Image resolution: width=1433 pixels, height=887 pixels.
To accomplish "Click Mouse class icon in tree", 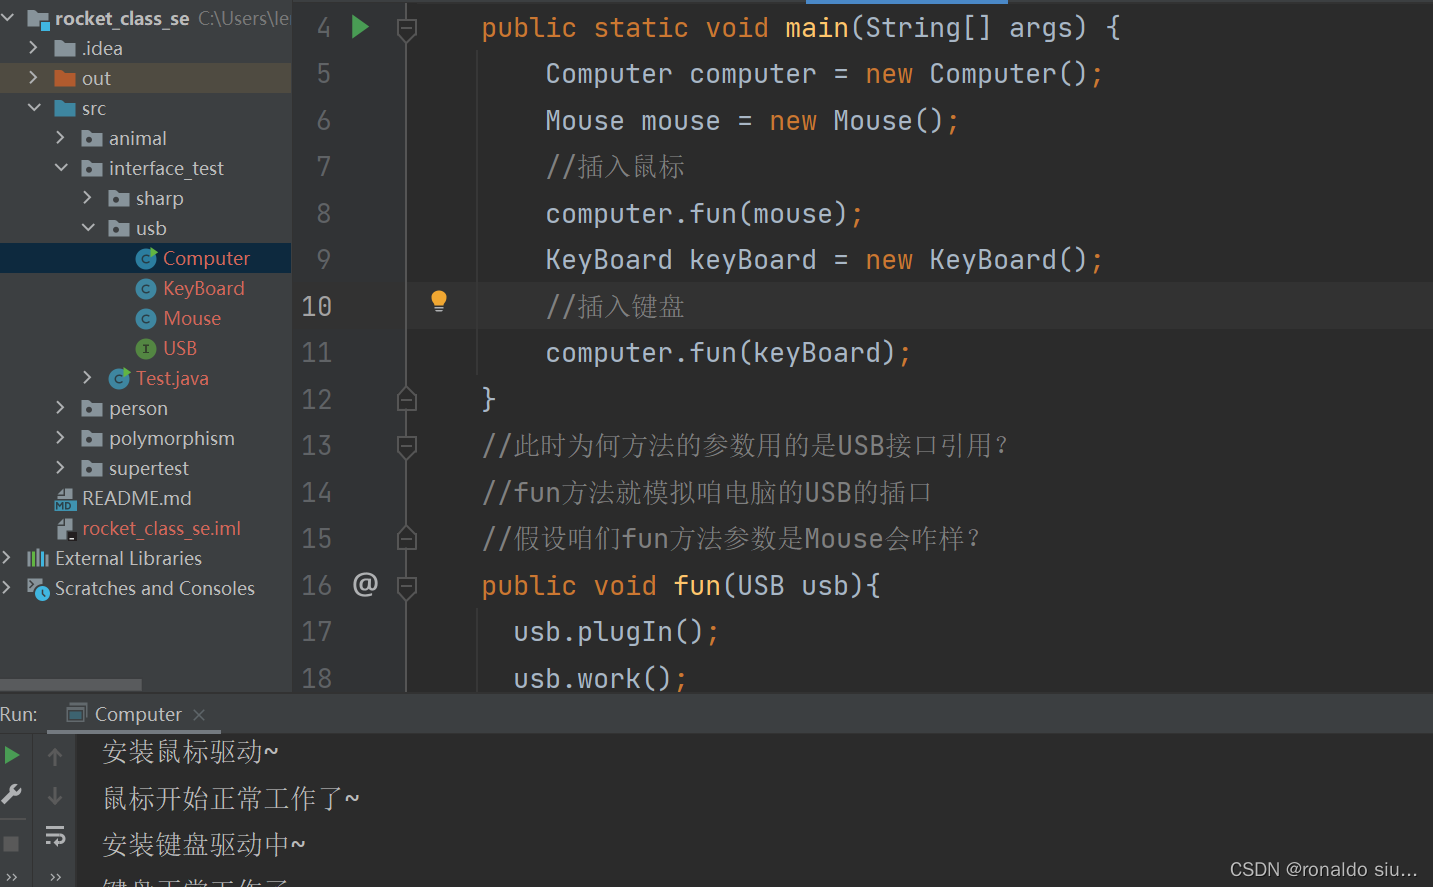I will [146, 318].
